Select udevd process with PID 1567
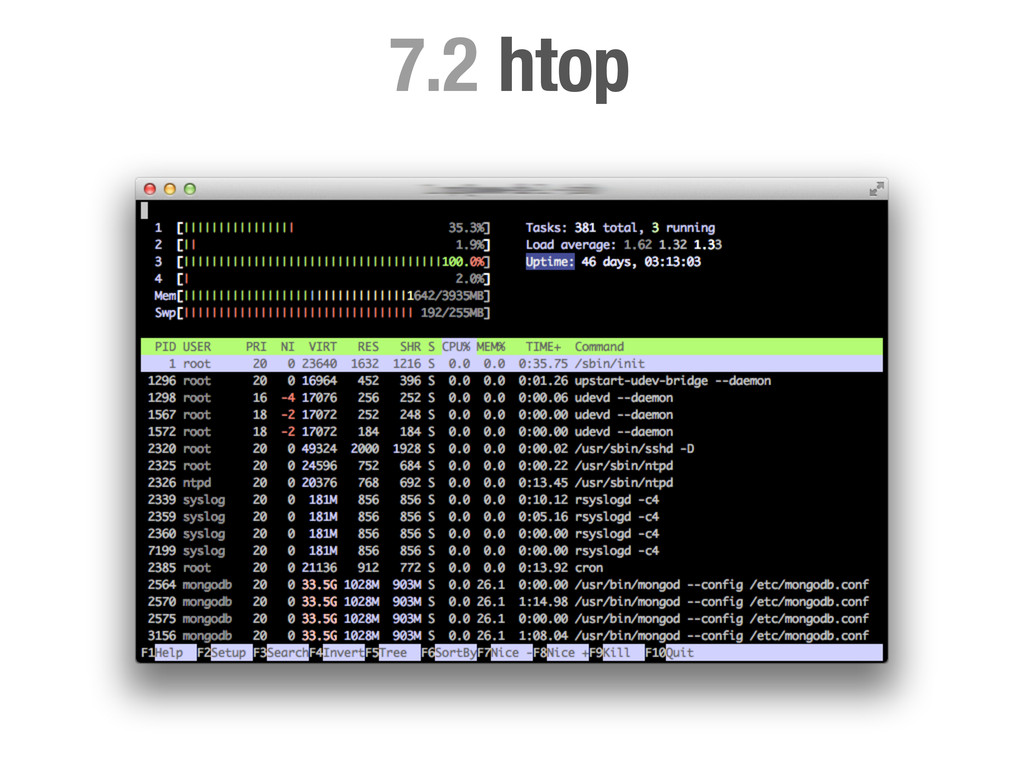Image resolution: width=1024 pixels, height=768 pixels. click(x=512, y=415)
